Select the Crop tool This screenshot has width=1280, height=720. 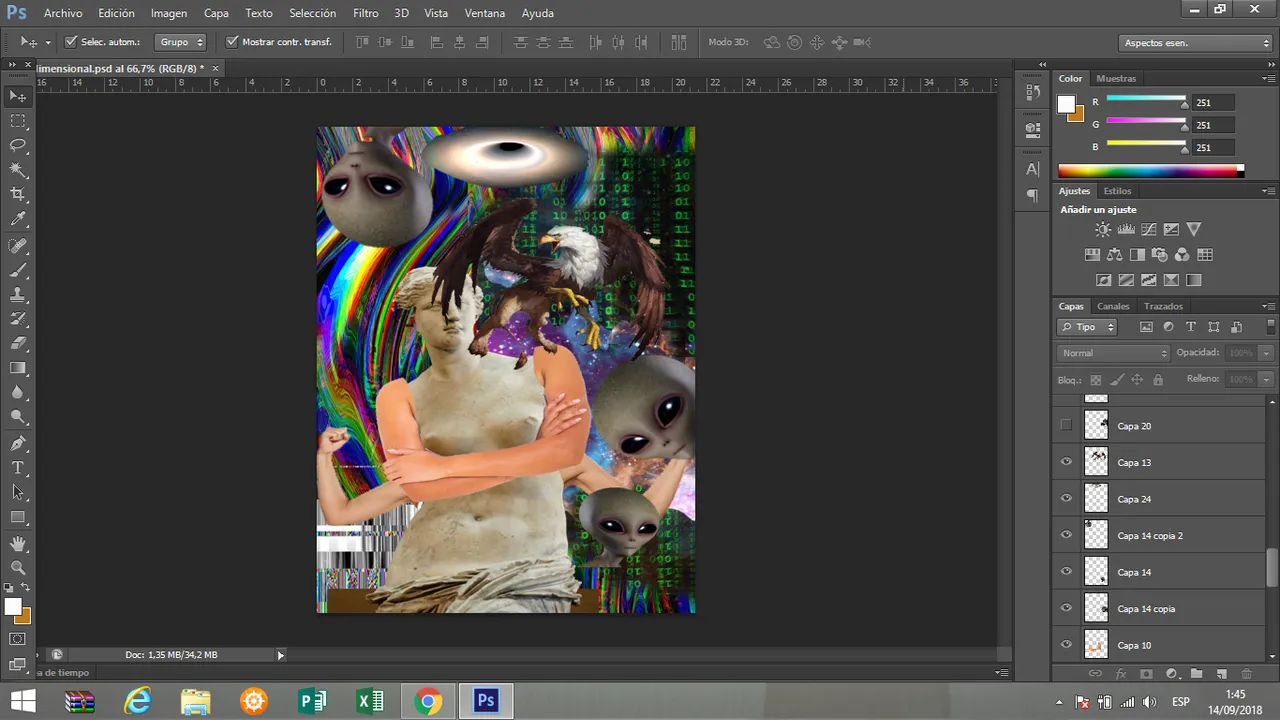click(18, 194)
